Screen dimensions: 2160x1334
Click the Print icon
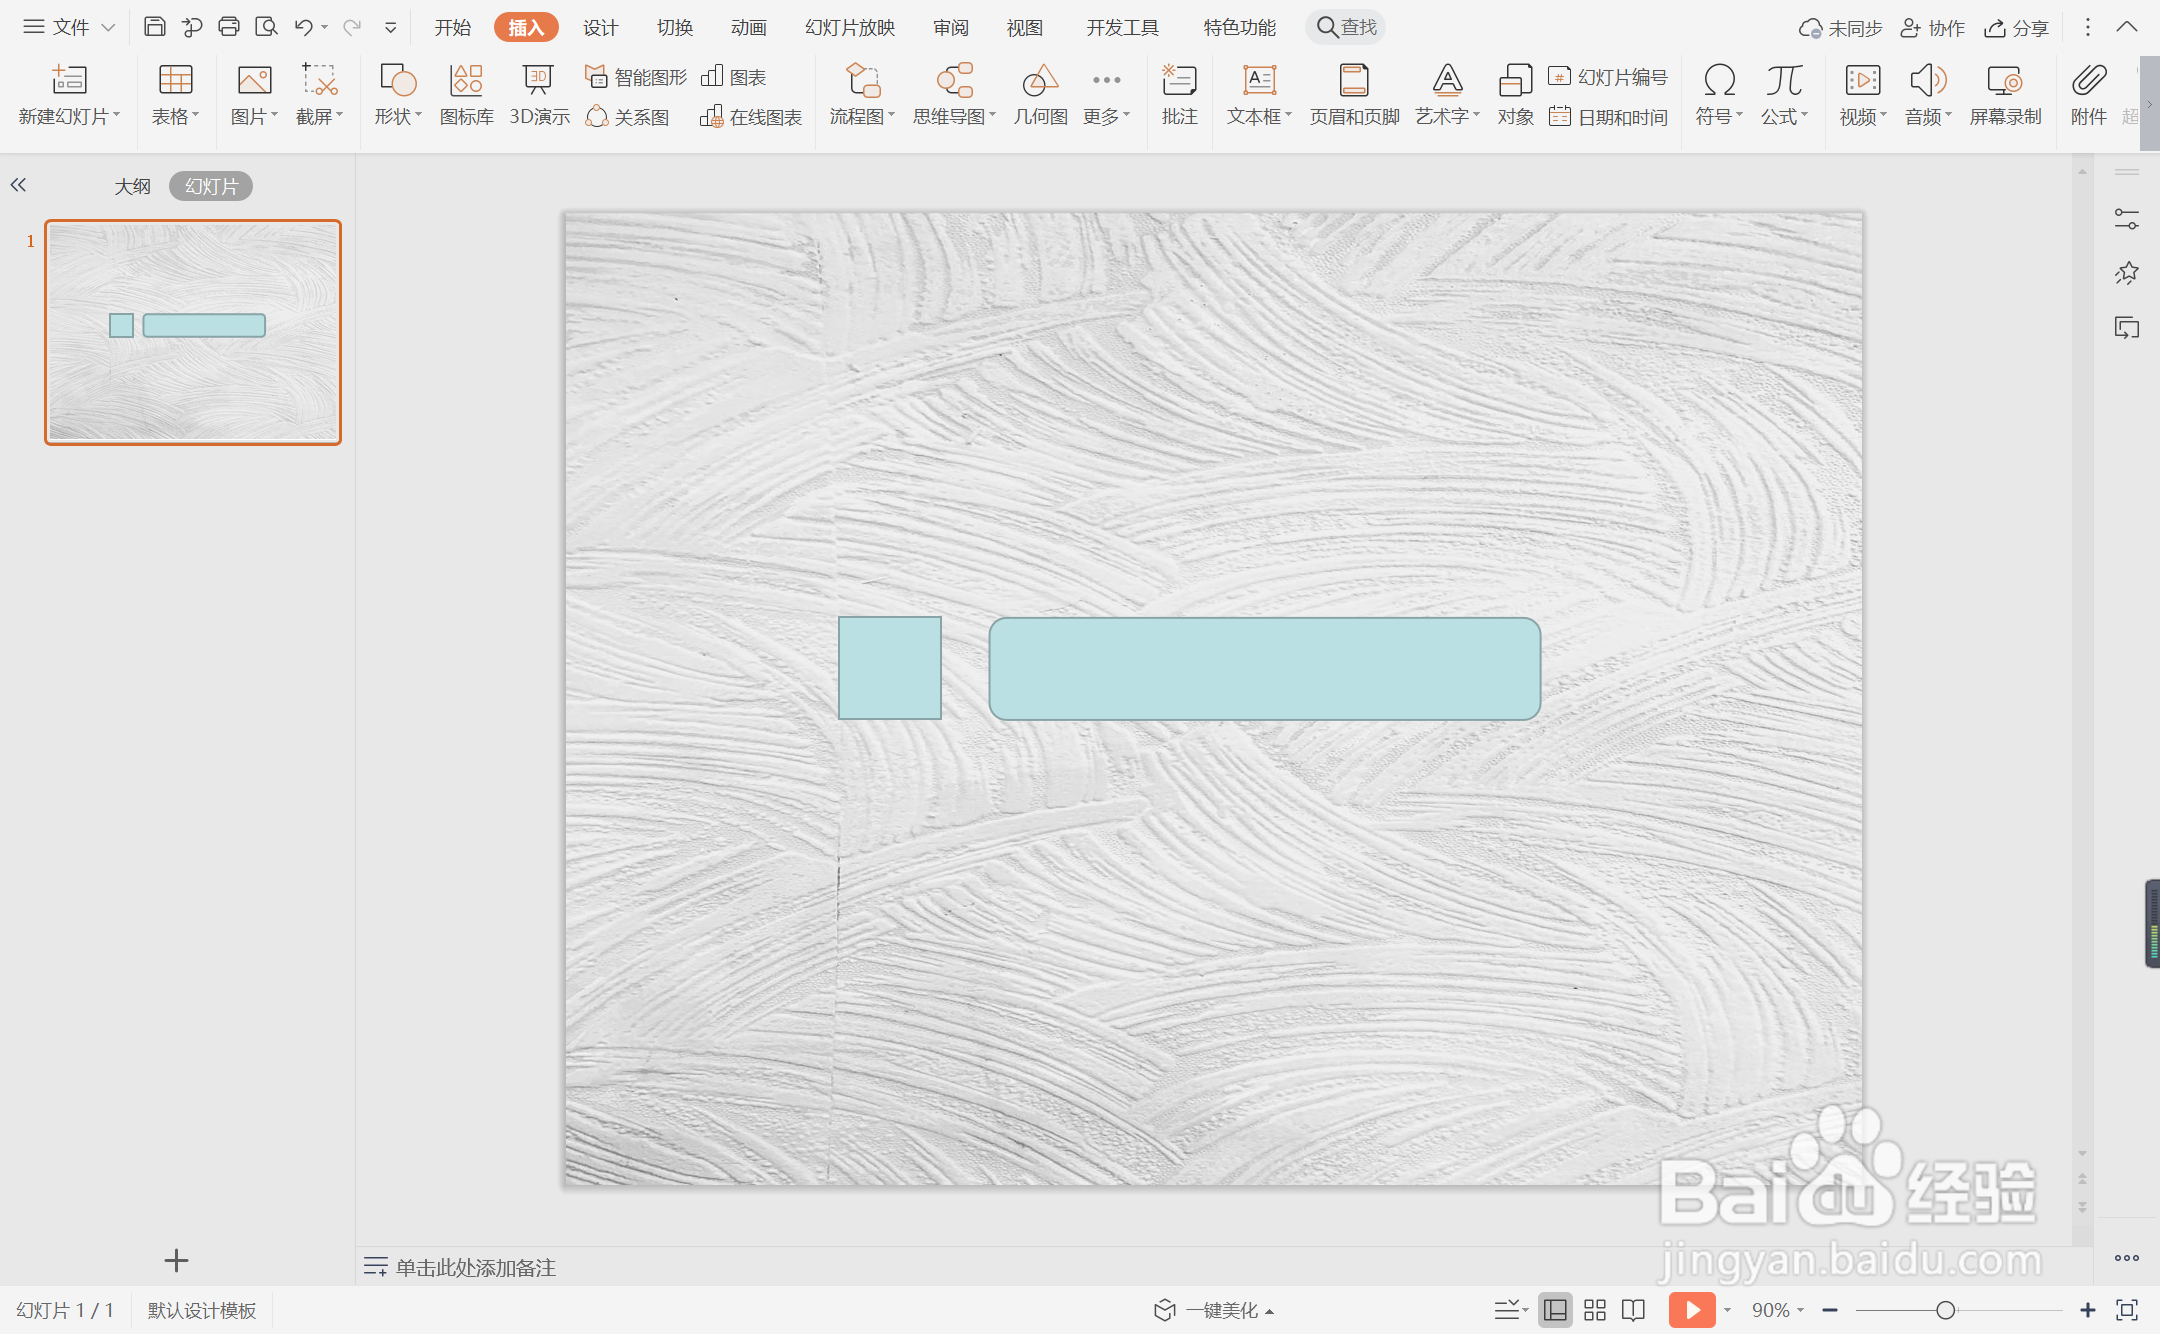[x=229, y=27]
